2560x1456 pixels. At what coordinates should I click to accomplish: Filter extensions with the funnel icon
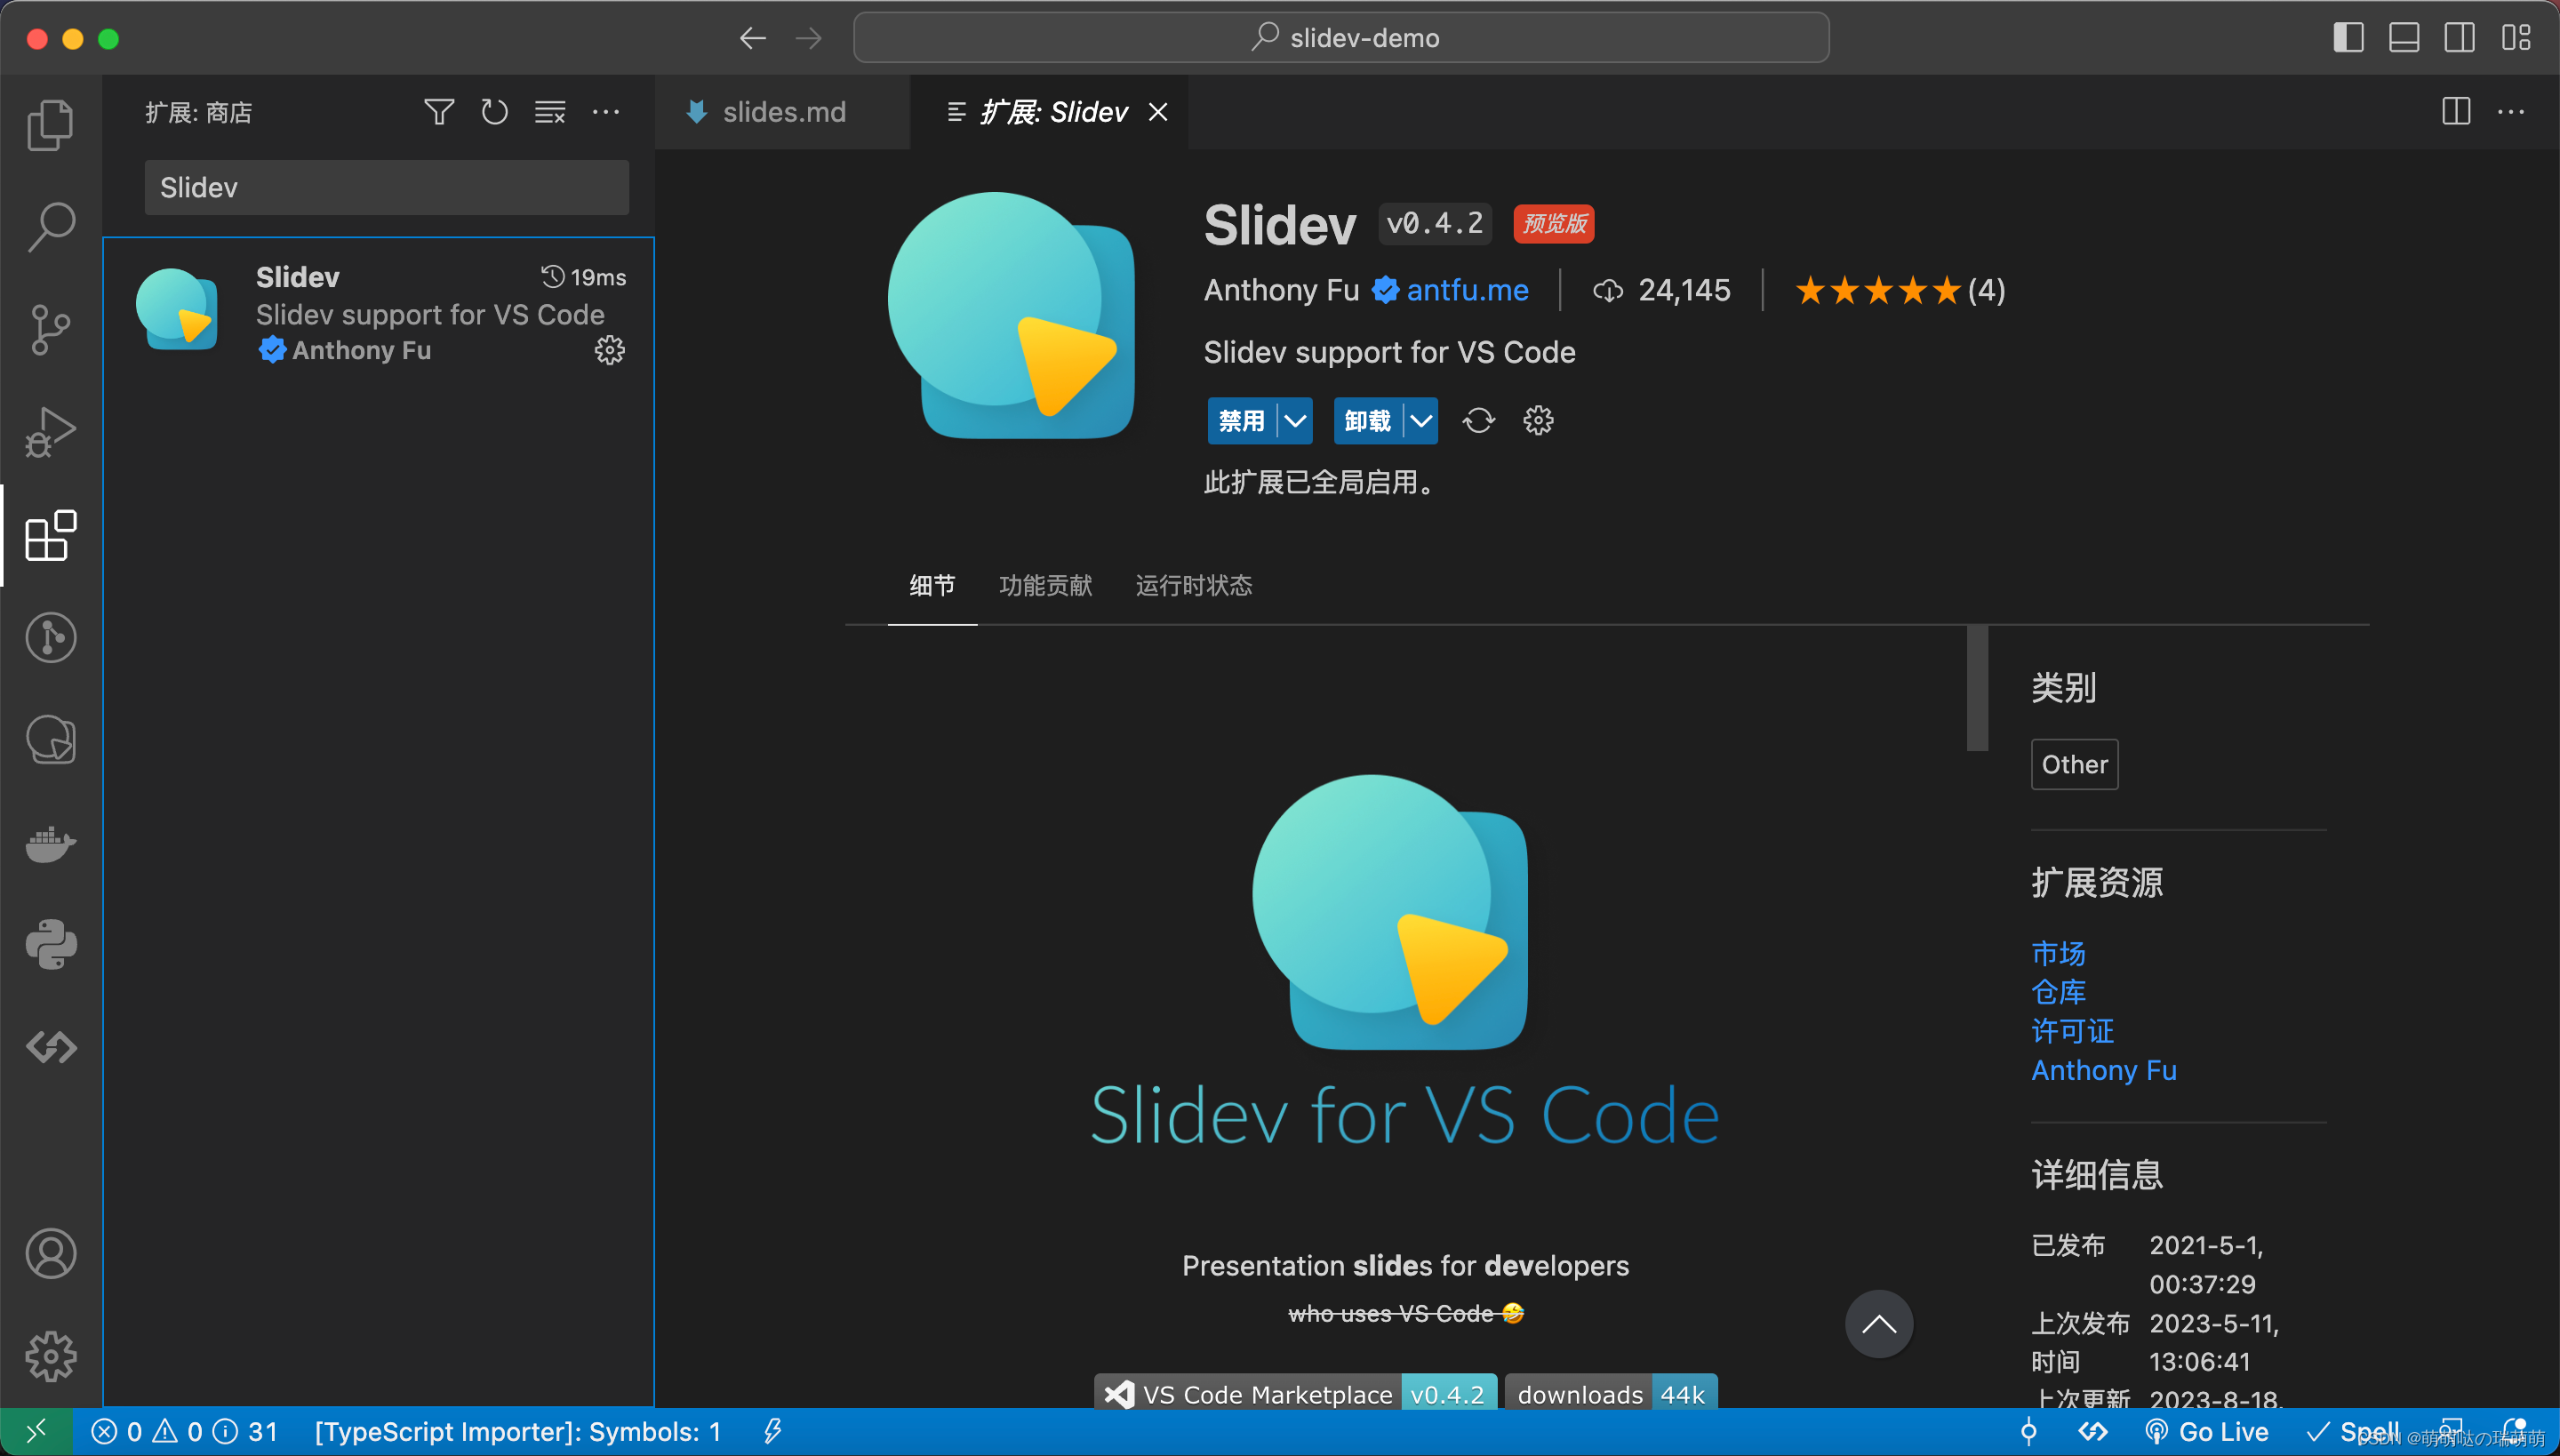(439, 112)
